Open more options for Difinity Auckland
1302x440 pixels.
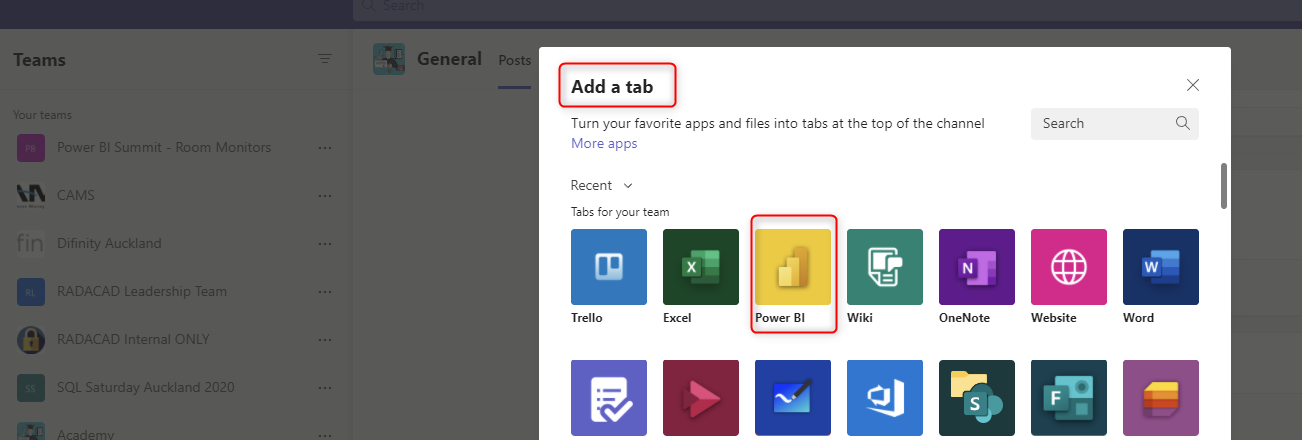[x=324, y=243]
